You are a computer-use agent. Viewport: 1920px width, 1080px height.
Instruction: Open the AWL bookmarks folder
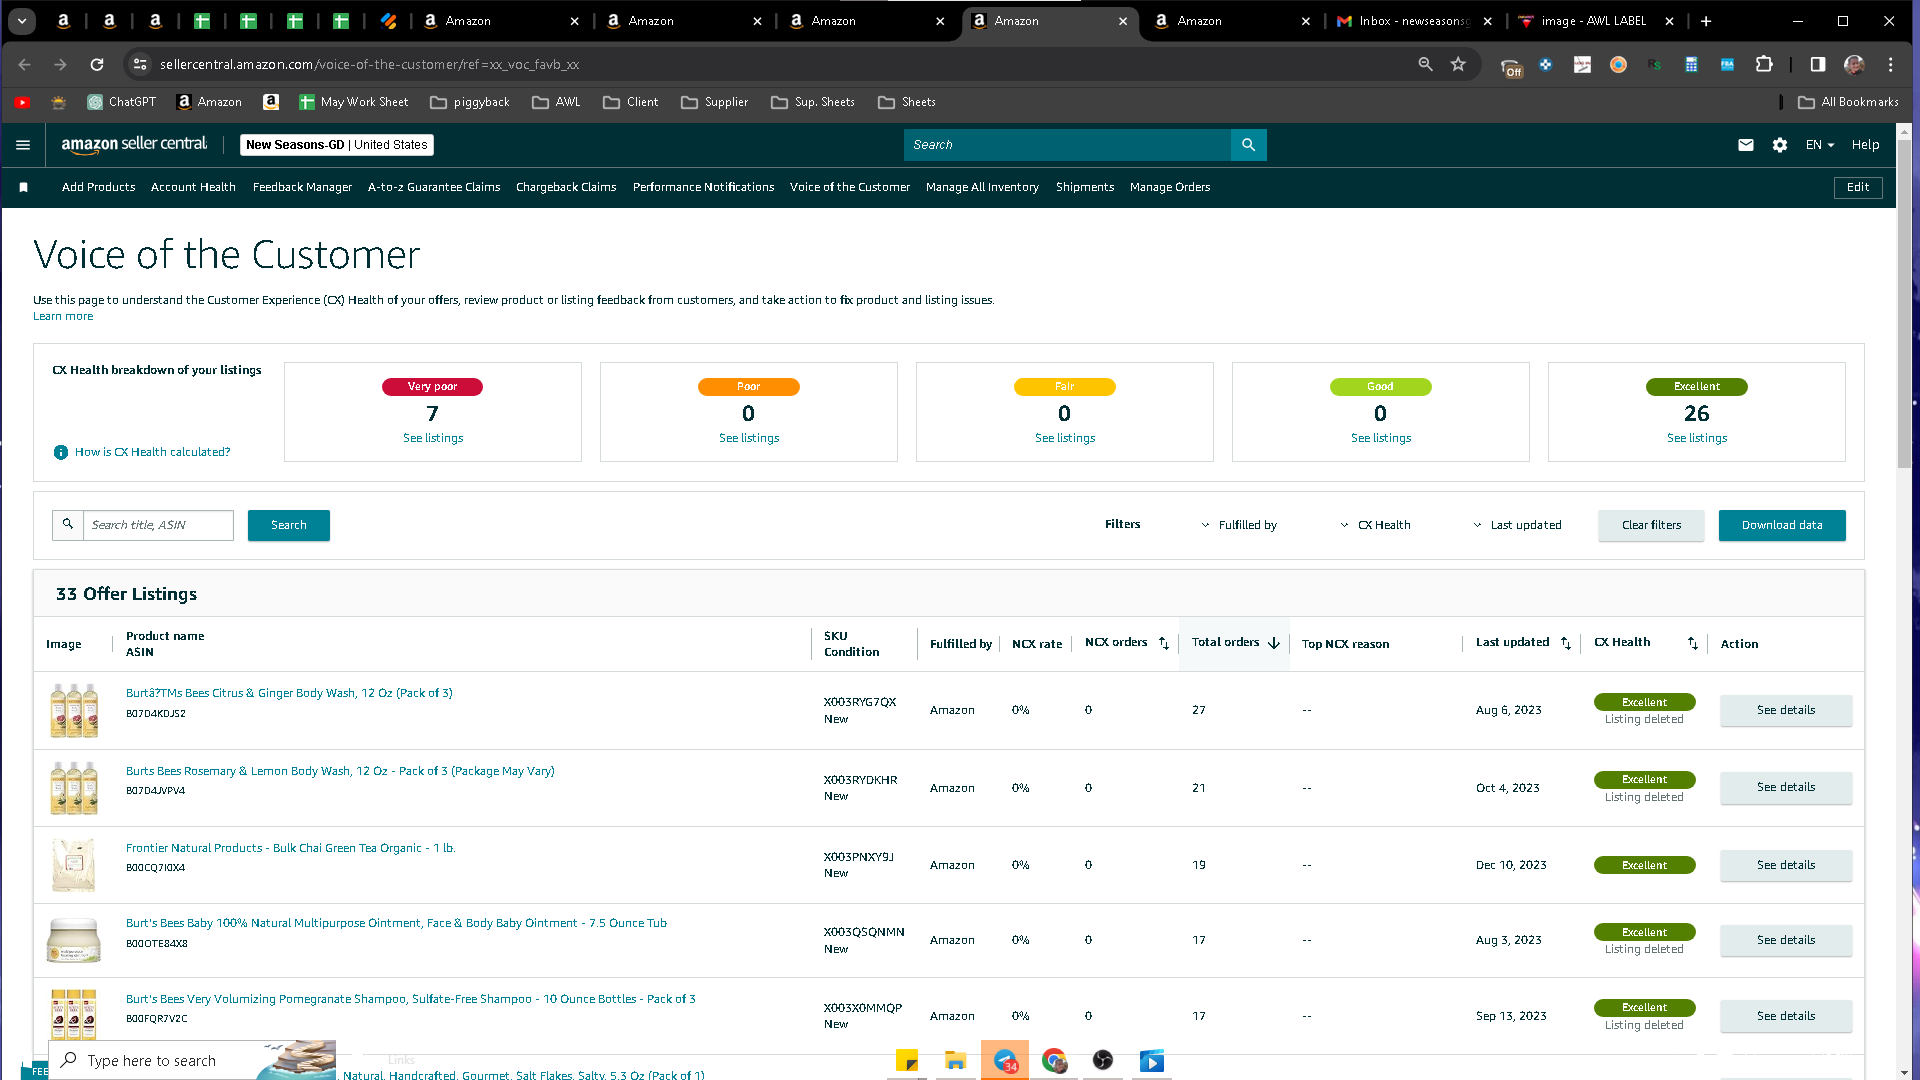(556, 102)
